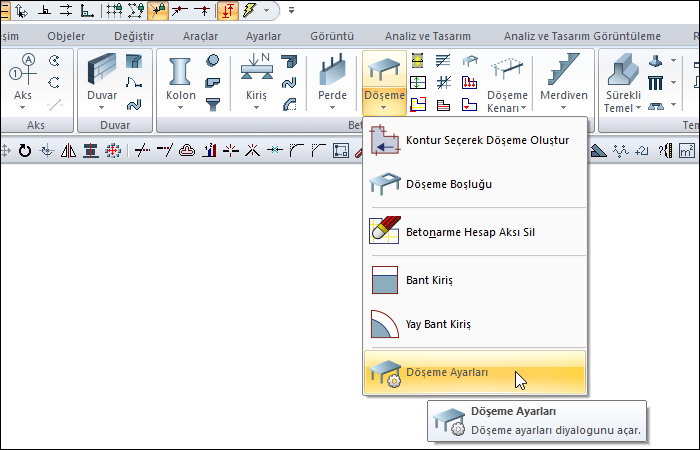Open the Görüntü ribbon tab
The width and height of the screenshot is (700, 450).
tap(332, 36)
